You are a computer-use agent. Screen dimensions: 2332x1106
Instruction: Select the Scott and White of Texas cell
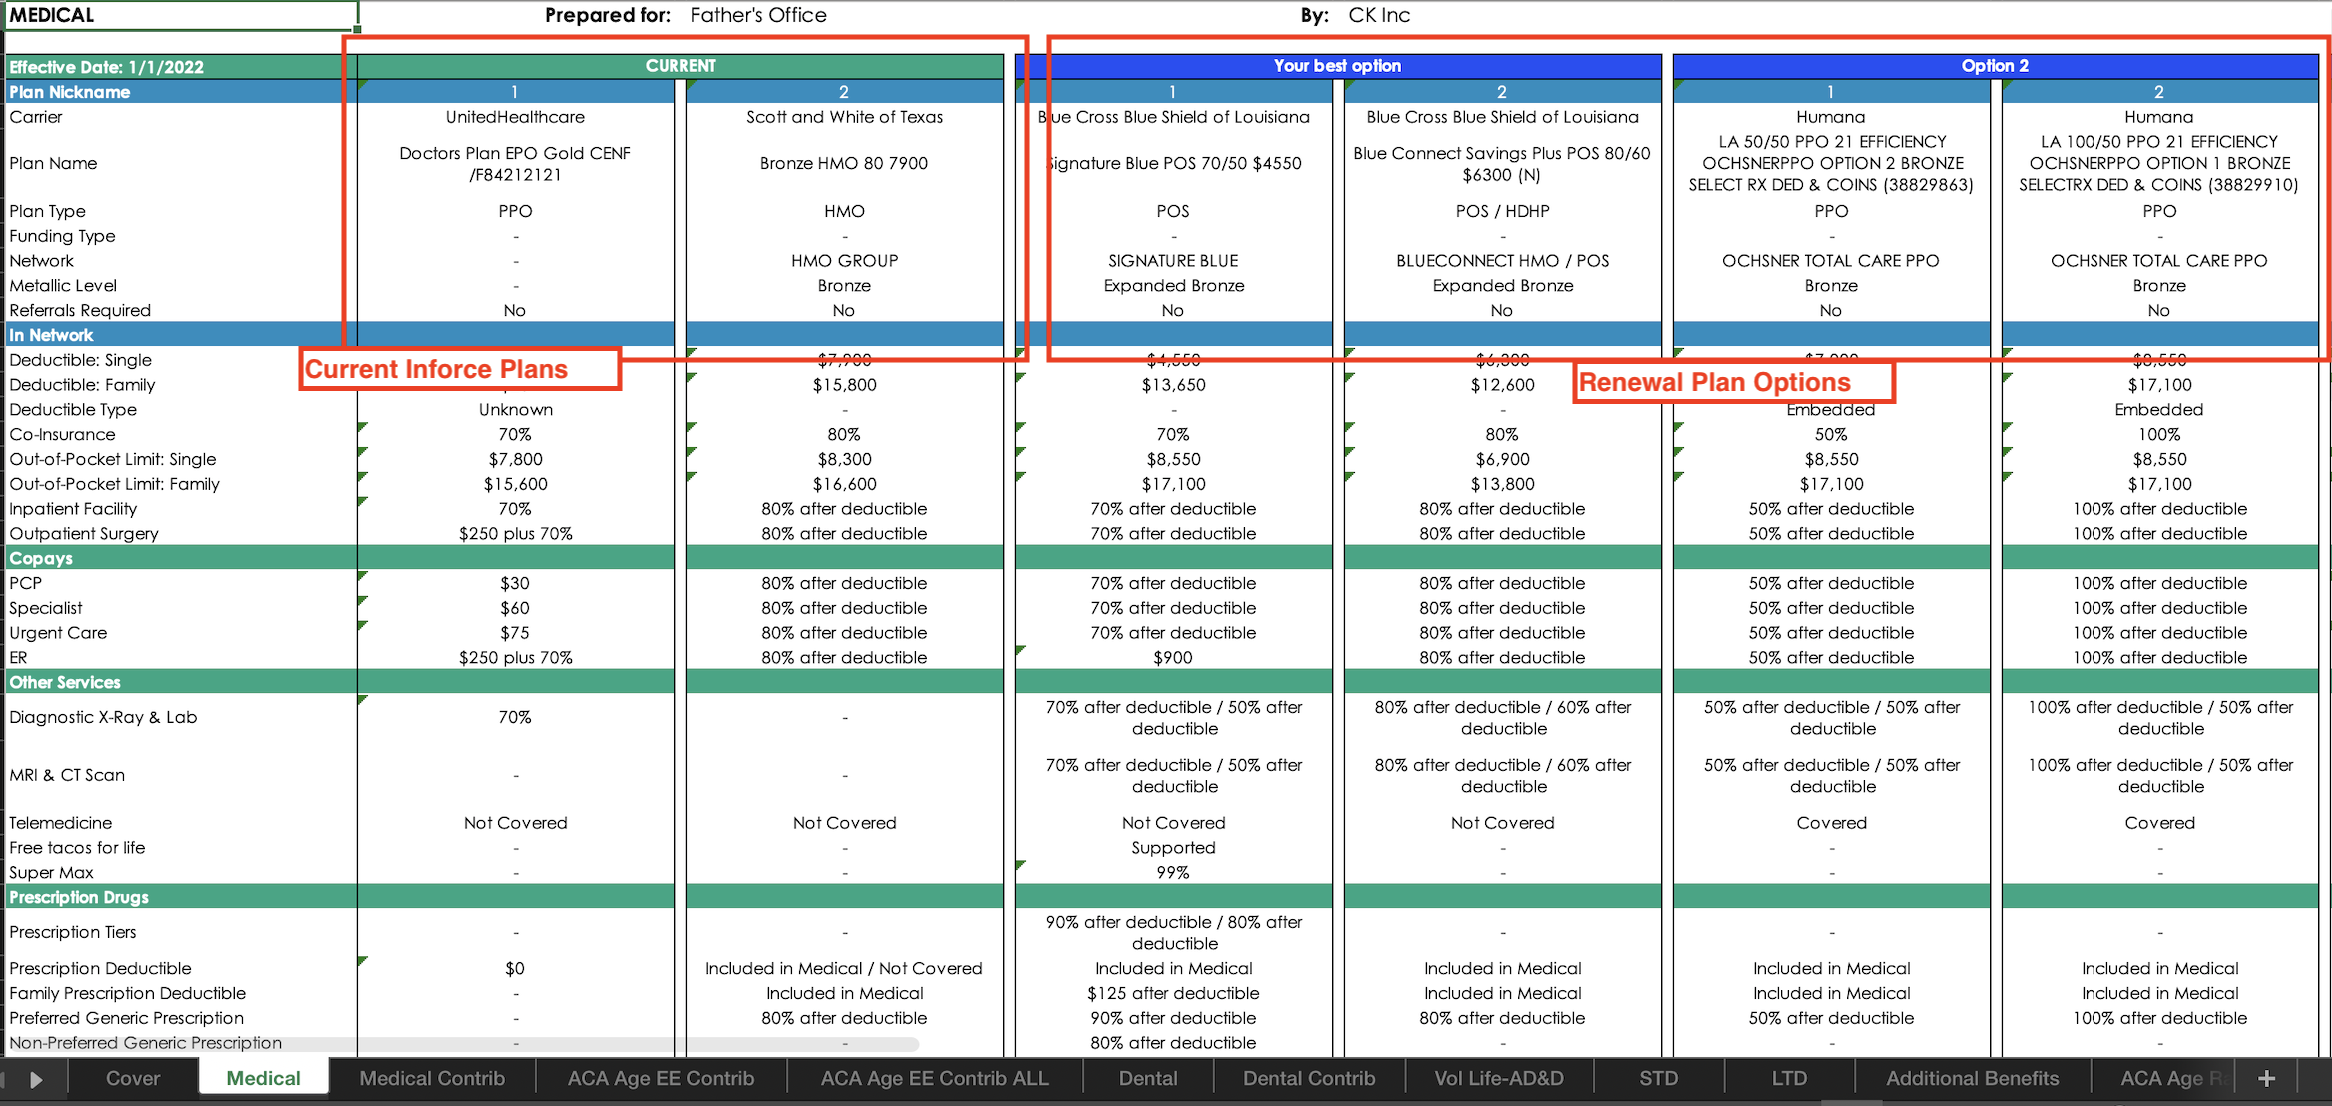pos(844,117)
